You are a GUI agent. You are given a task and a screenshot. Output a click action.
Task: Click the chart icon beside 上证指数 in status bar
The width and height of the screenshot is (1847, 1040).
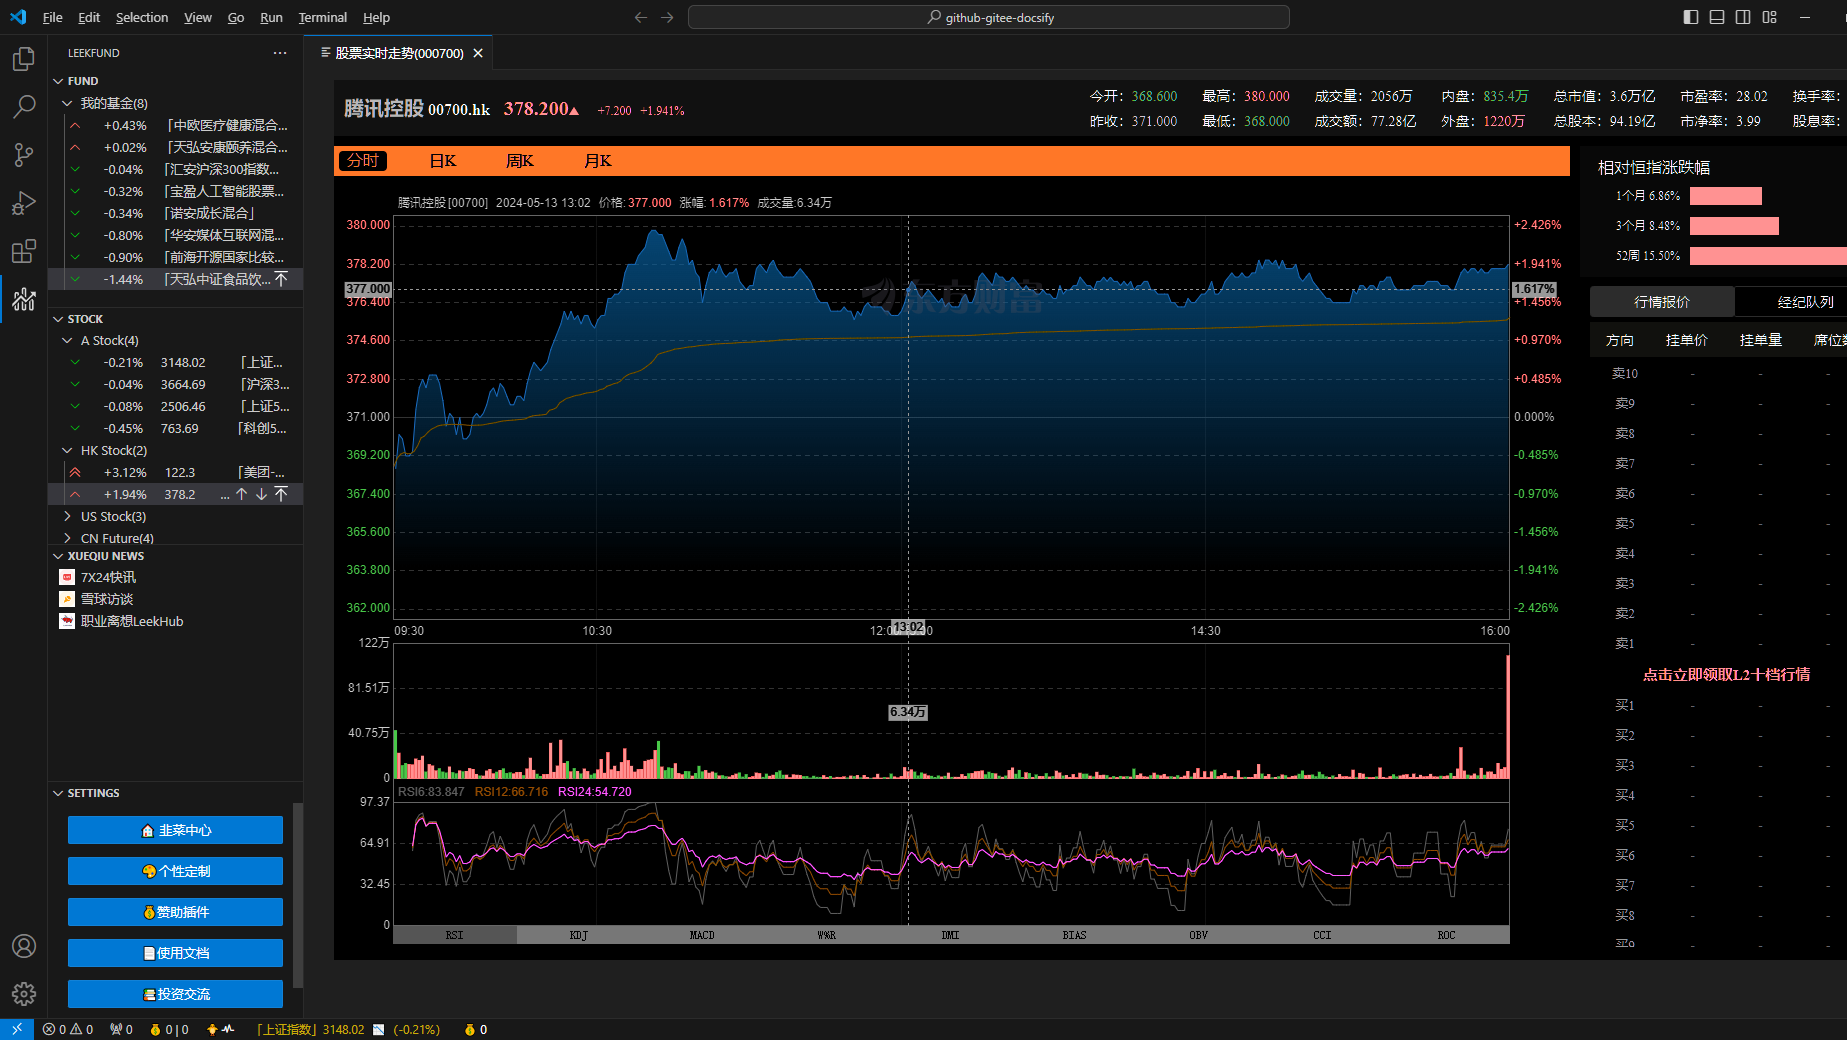pyautogui.click(x=378, y=1029)
